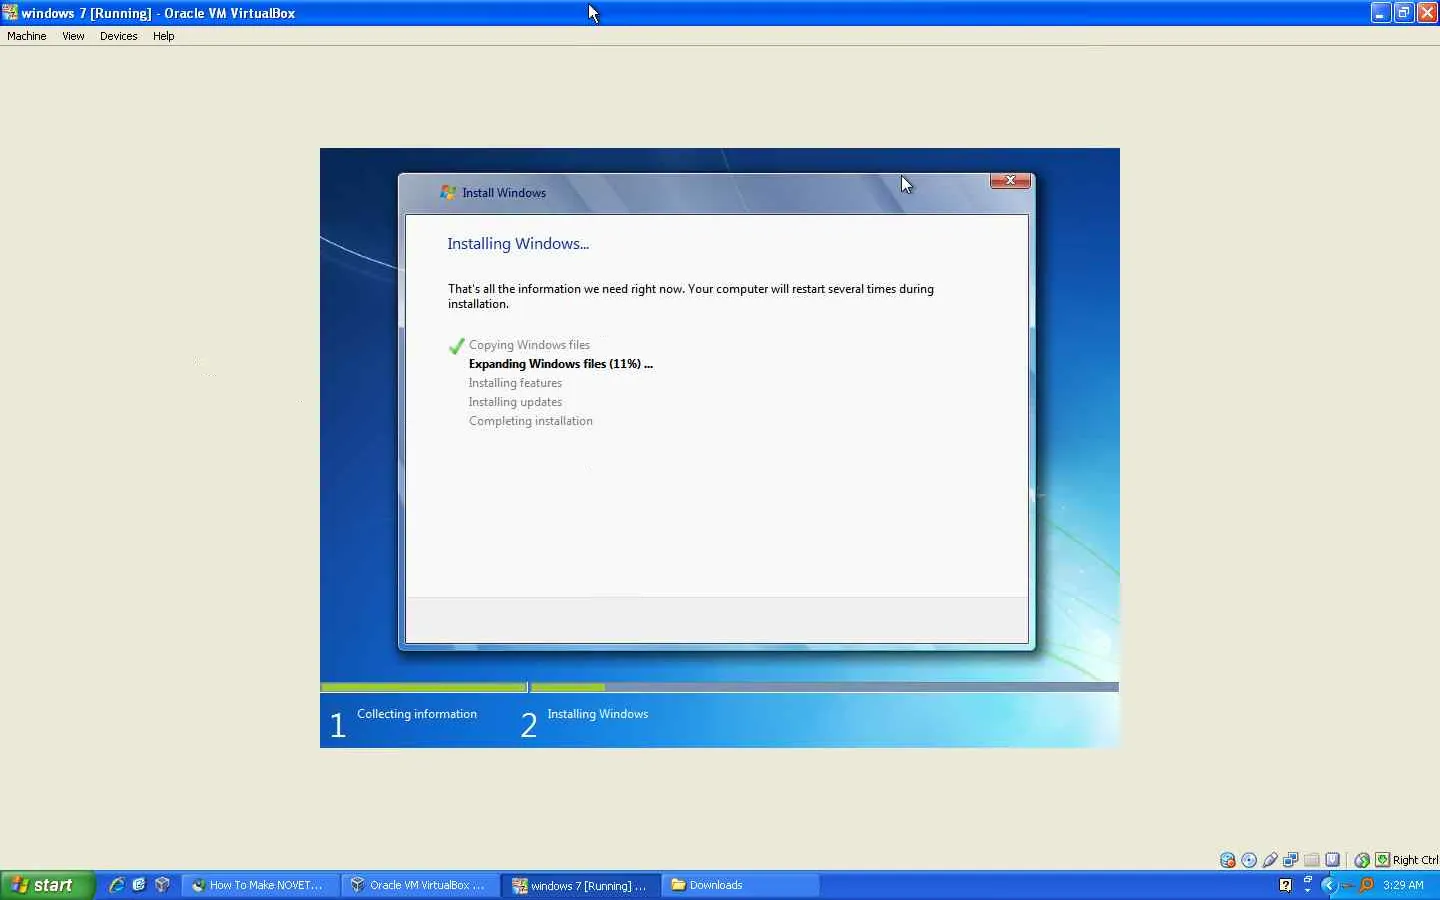Open the Machine menu
Viewport: 1440px width, 900px height.
click(27, 36)
